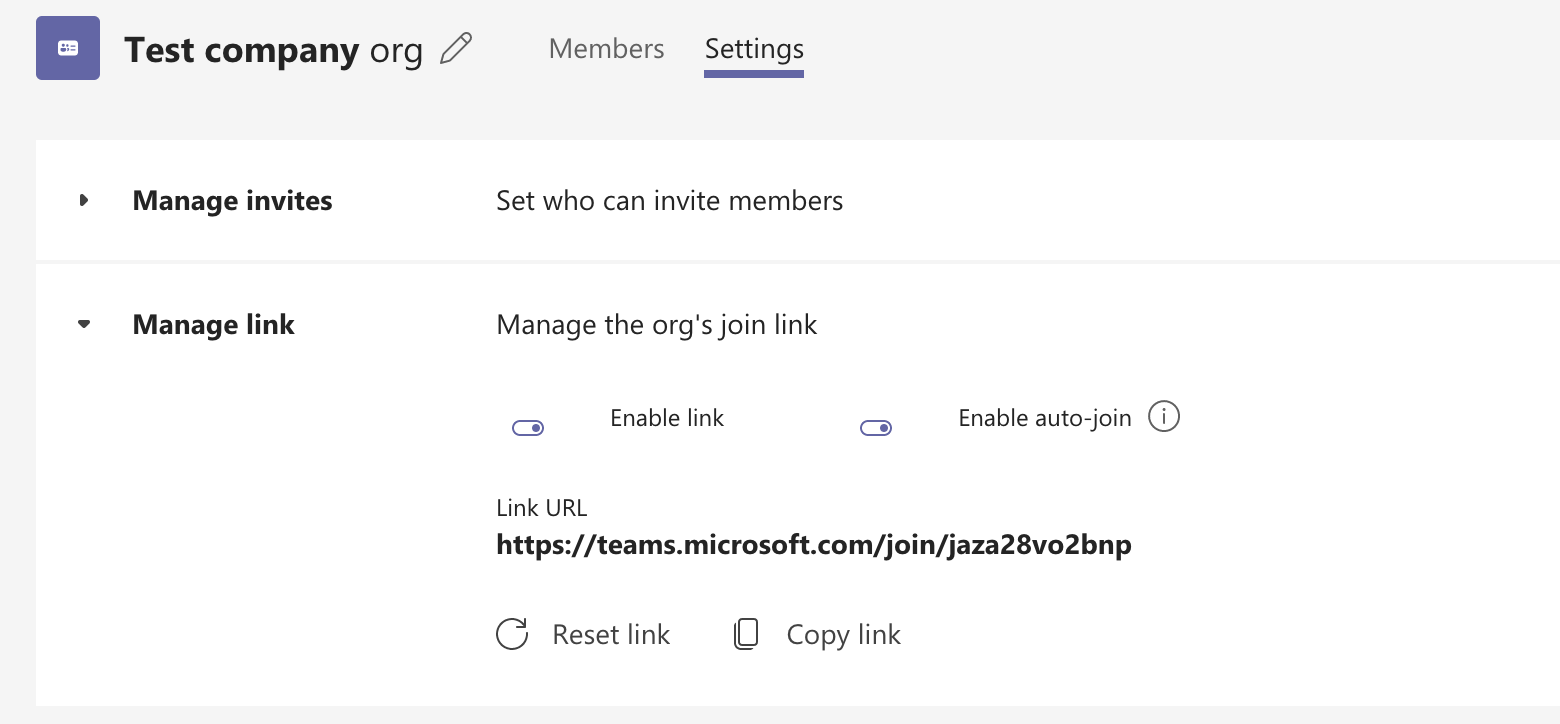The width and height of the screenshot is (1560, 724).
Task: Click the info icon beside Enable auto-join
Action: coord(1164,416)
